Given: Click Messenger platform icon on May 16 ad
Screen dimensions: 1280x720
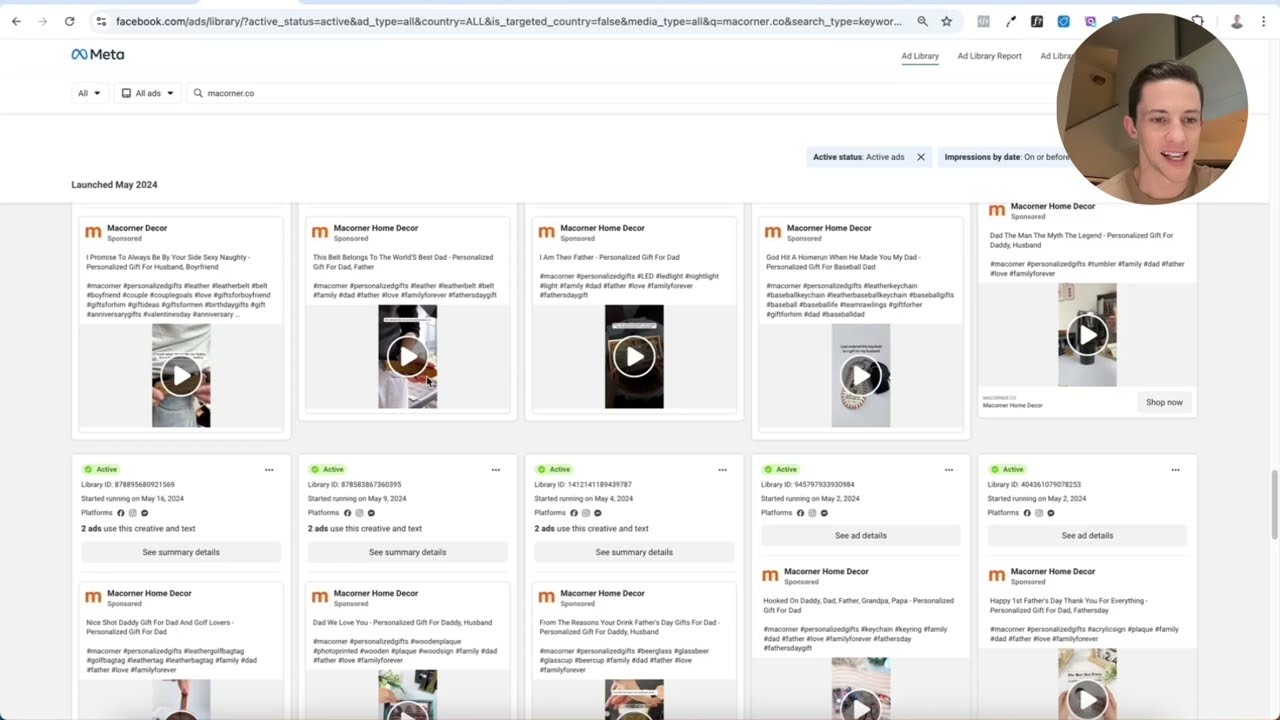Looking at the screenshot, I should click(x=145, y=513).
